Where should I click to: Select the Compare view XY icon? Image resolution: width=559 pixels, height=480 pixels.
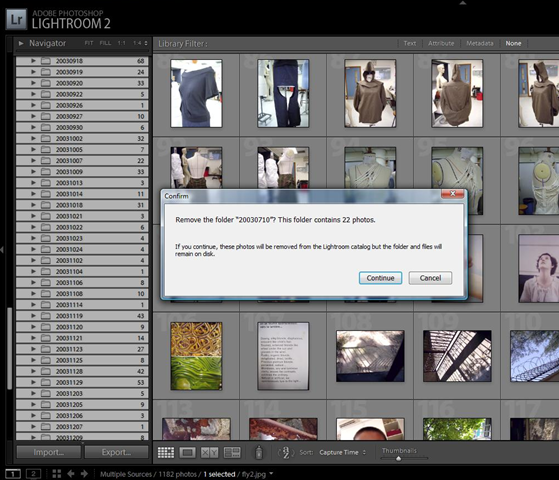209,453
